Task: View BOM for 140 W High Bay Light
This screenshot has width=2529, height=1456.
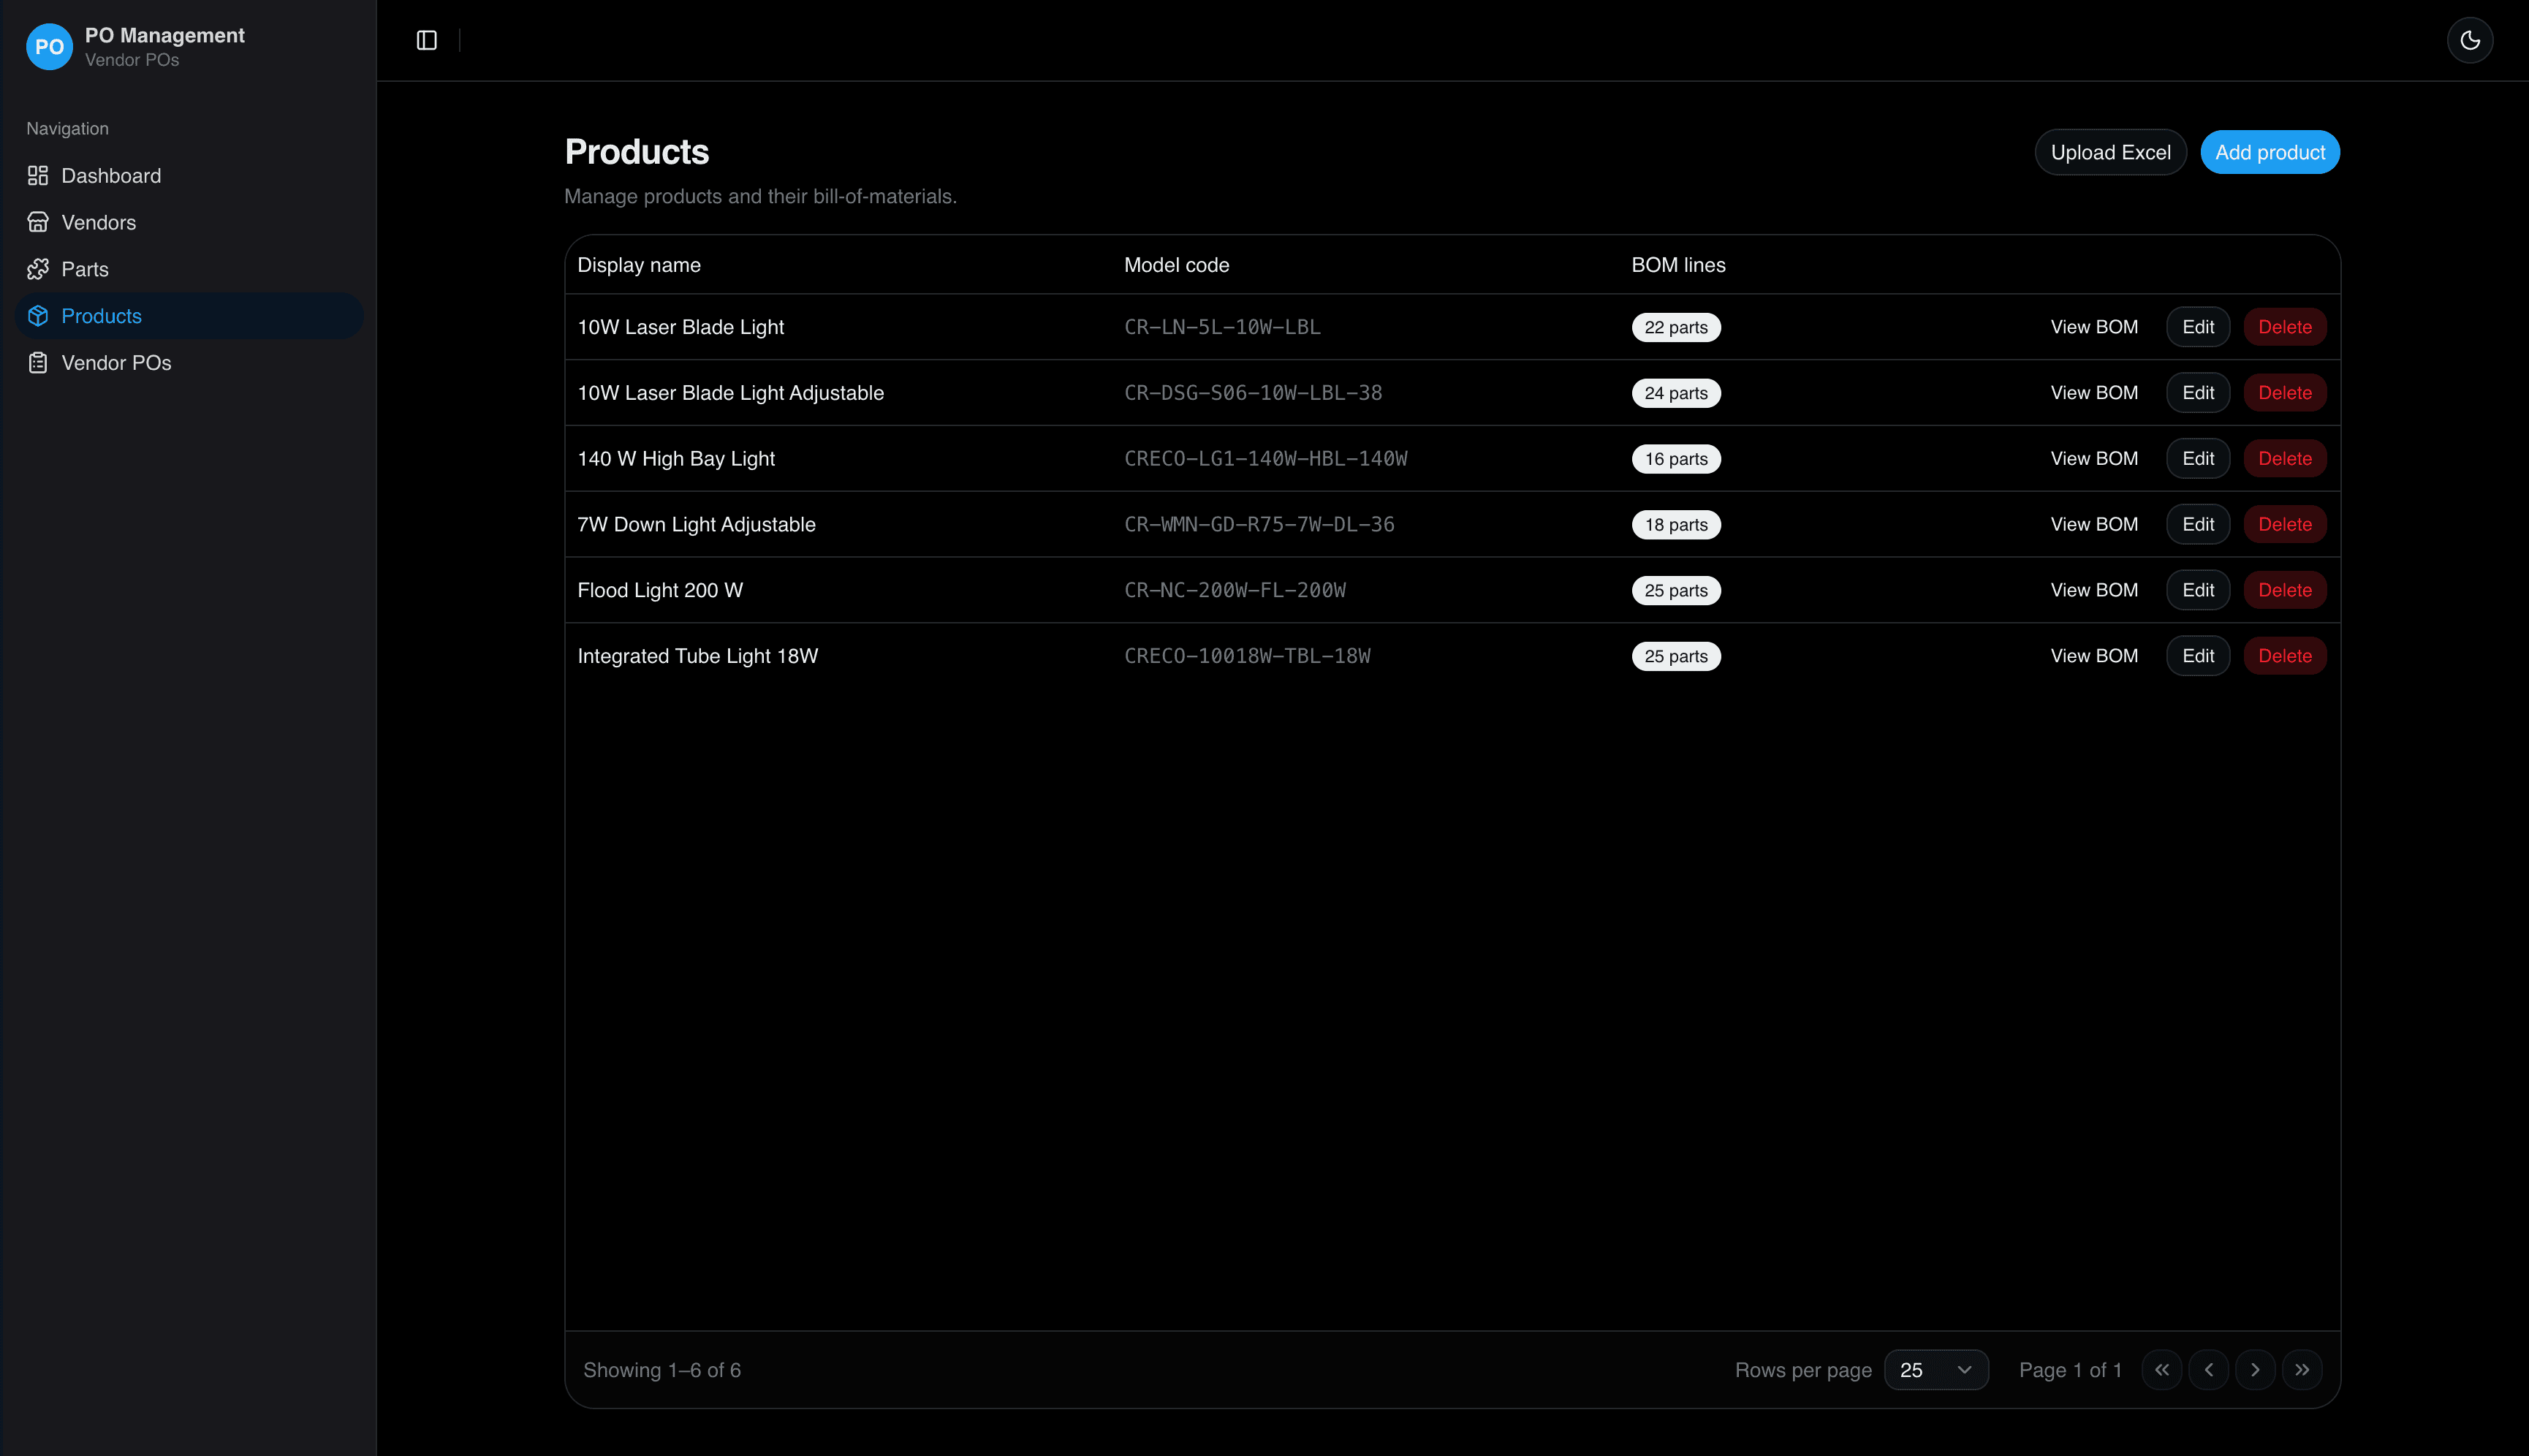Action: coord(2094,458)
